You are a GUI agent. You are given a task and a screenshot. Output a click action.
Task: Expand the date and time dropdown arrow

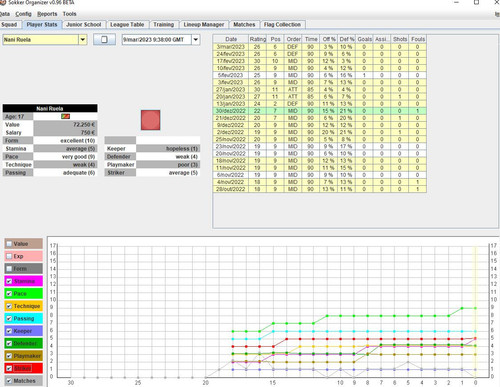tap(196, 40)
